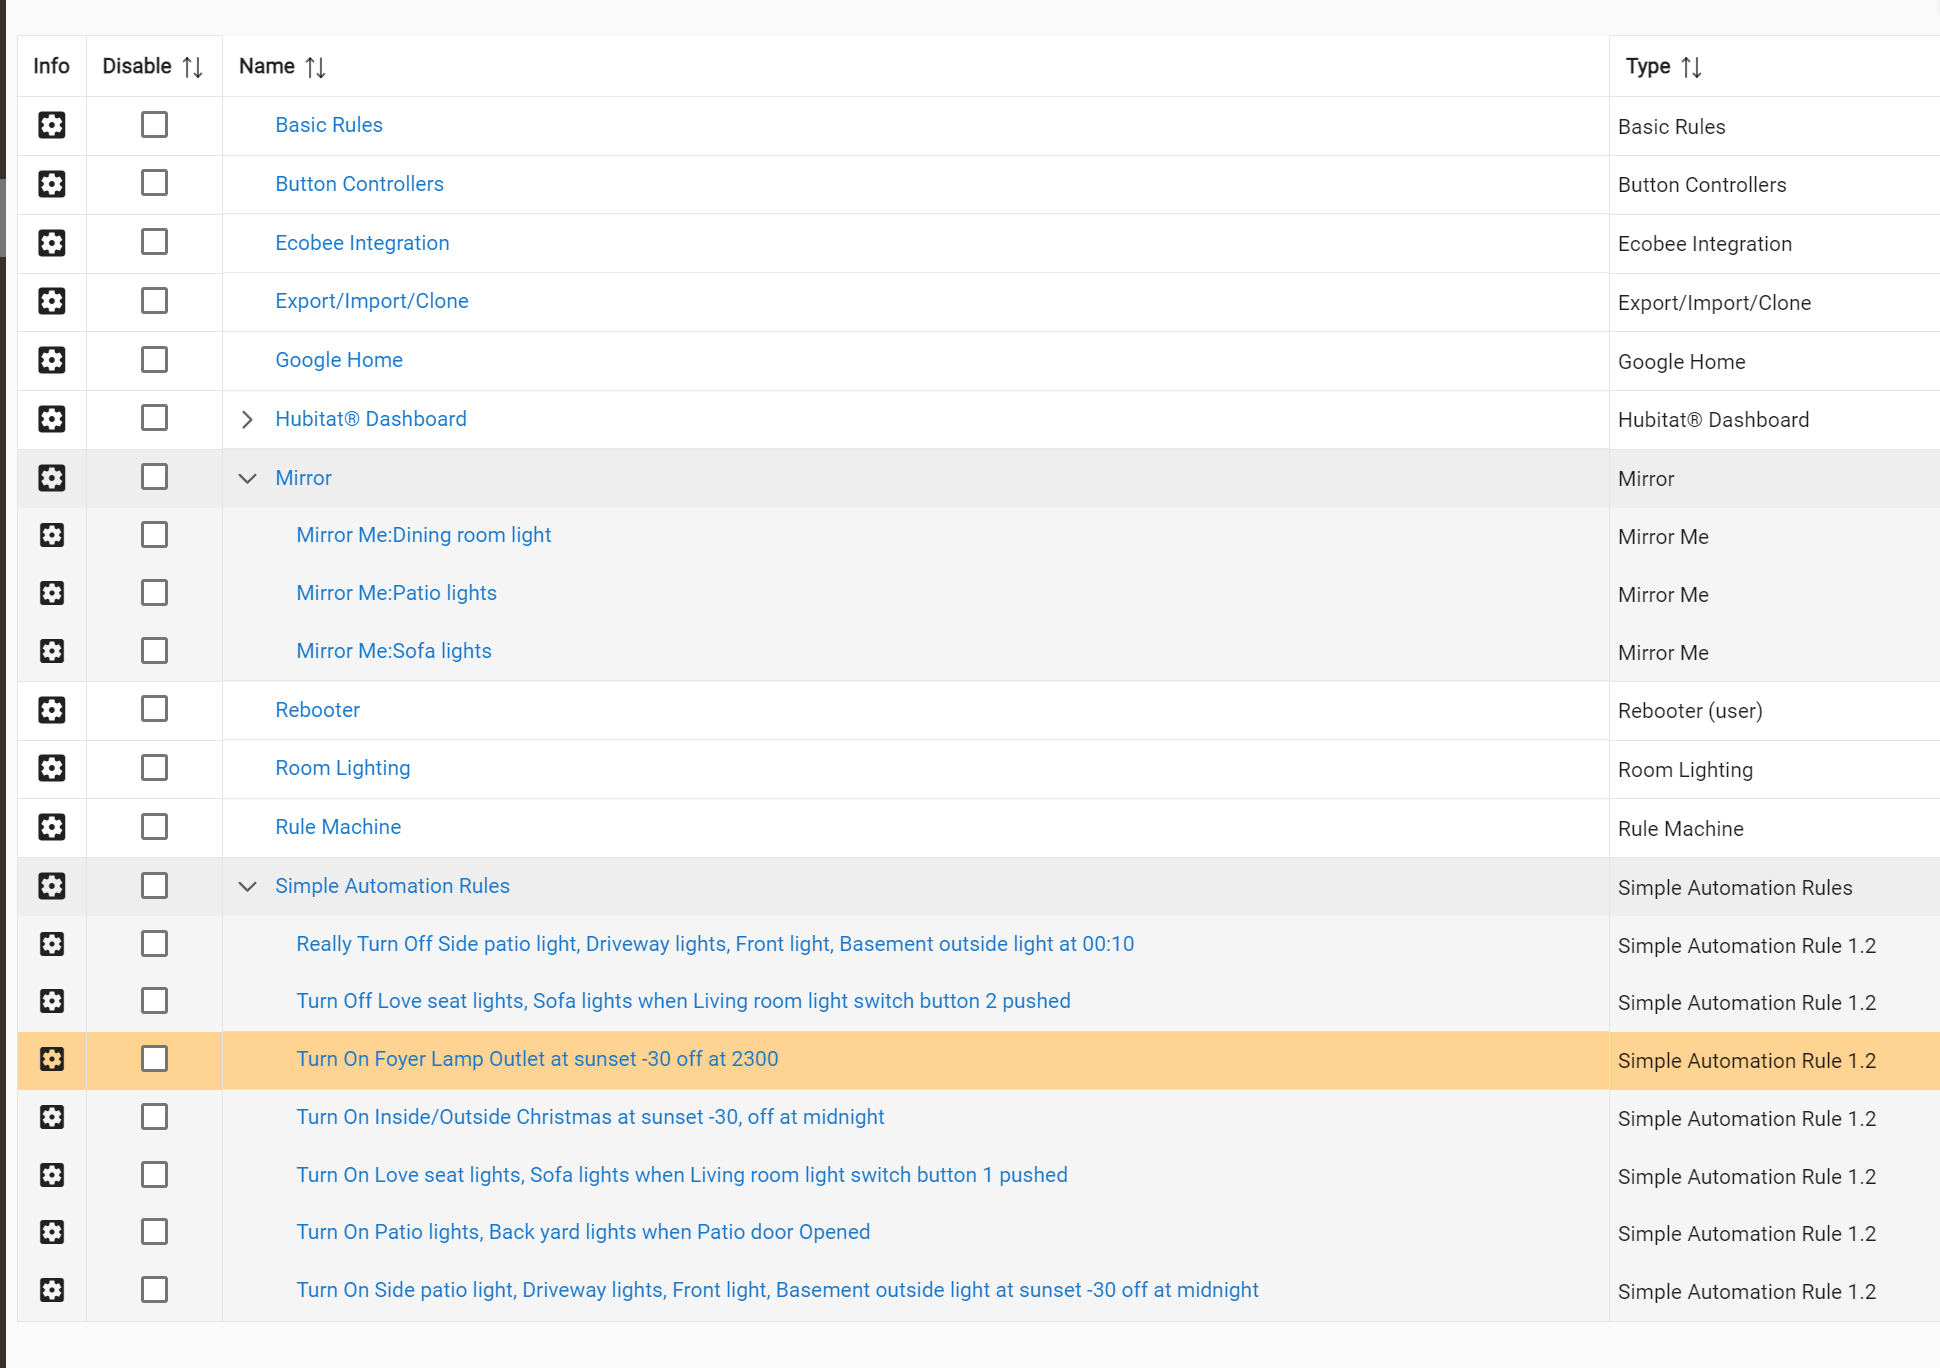Sort by Name column arrows
The height and width of the screenshot is (1368, 1940).
tap(316, 67)
